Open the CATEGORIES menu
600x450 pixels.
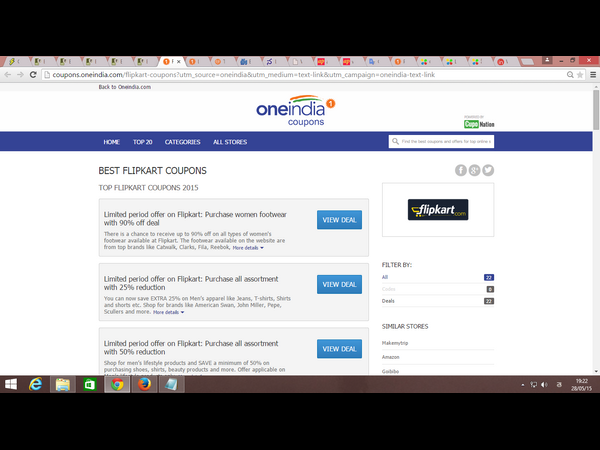tap(182, 142)
